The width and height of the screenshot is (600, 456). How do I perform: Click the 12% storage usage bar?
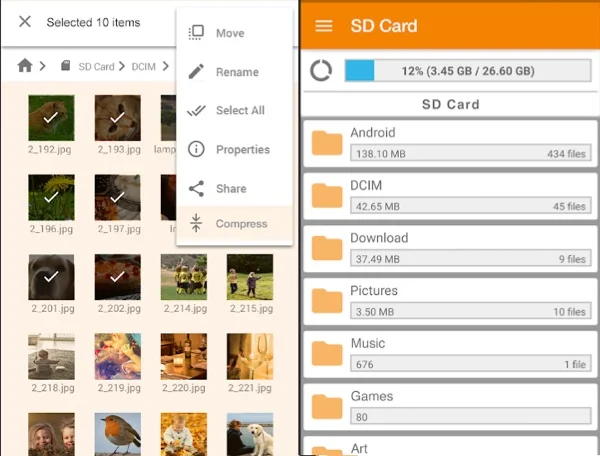coord(468,70)
